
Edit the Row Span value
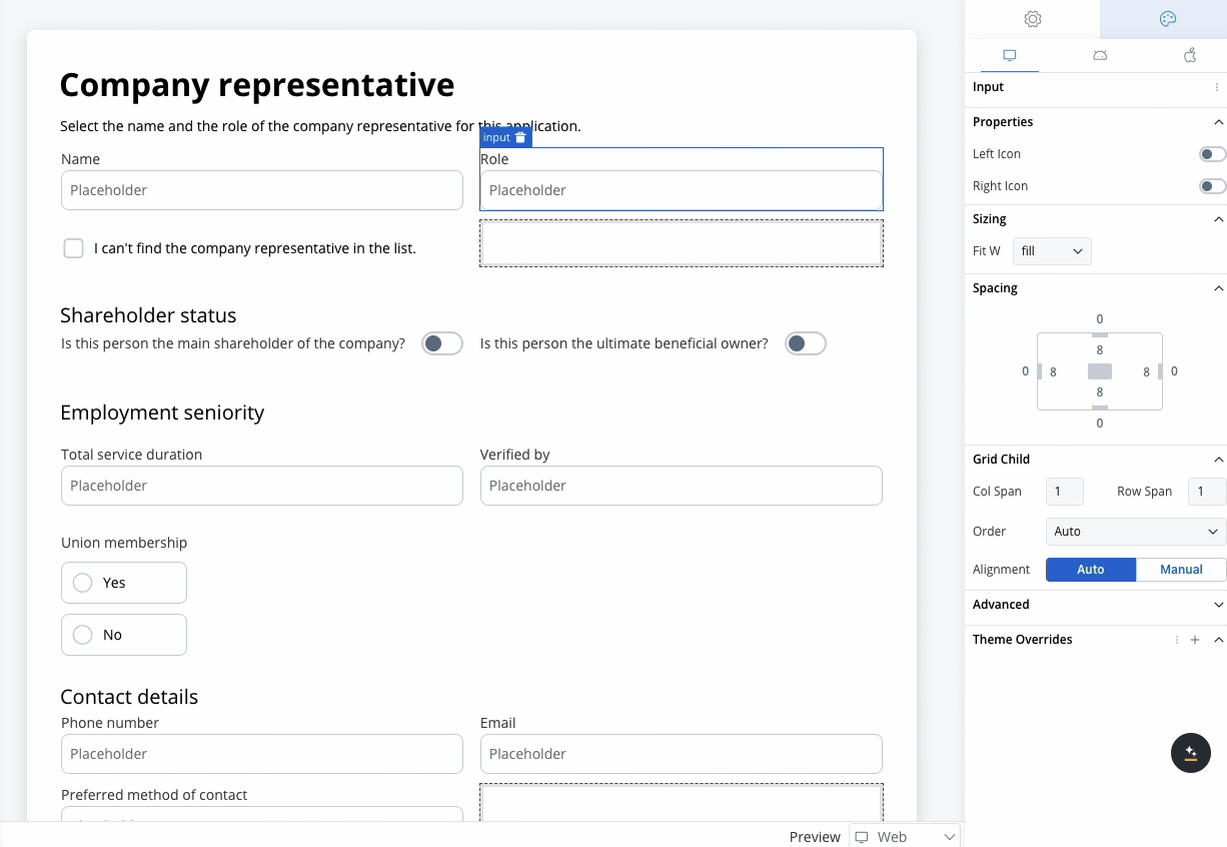[x=1207, y=491]
